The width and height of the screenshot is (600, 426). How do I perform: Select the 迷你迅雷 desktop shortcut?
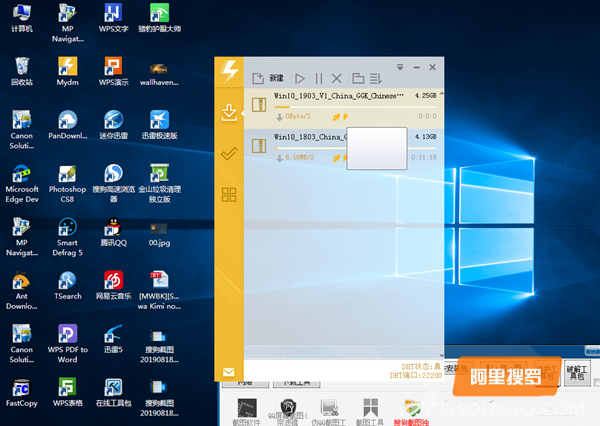[114, 125]
